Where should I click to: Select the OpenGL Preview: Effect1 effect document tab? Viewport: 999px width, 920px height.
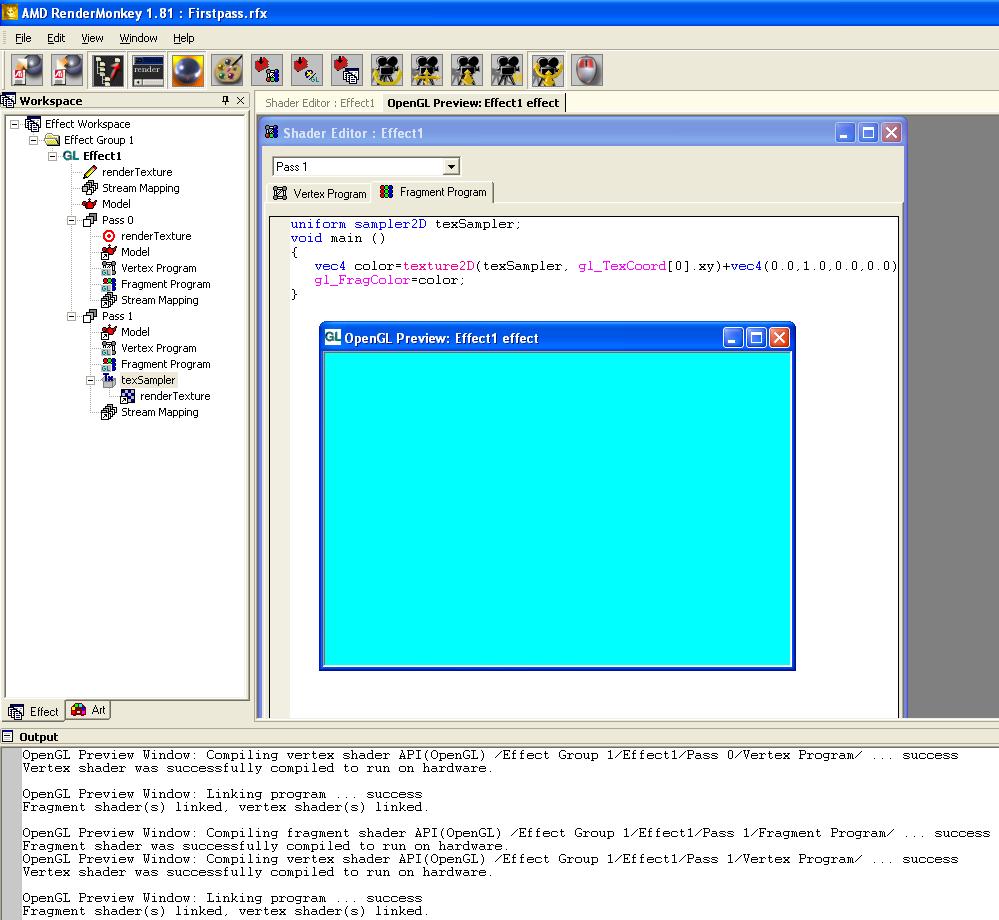473,103
